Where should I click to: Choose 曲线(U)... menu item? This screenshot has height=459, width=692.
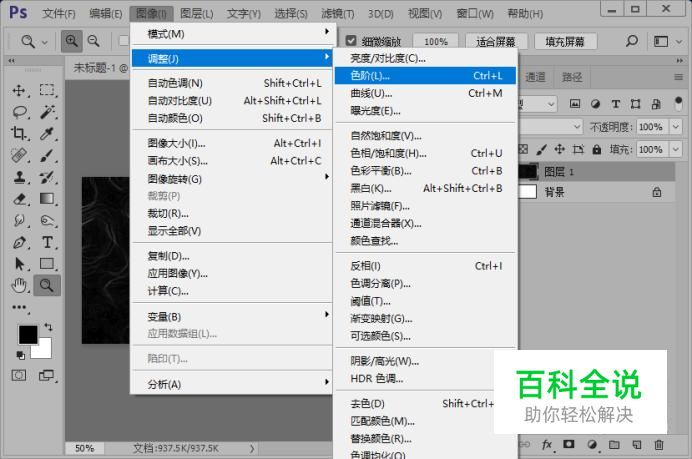coord(425,93)
